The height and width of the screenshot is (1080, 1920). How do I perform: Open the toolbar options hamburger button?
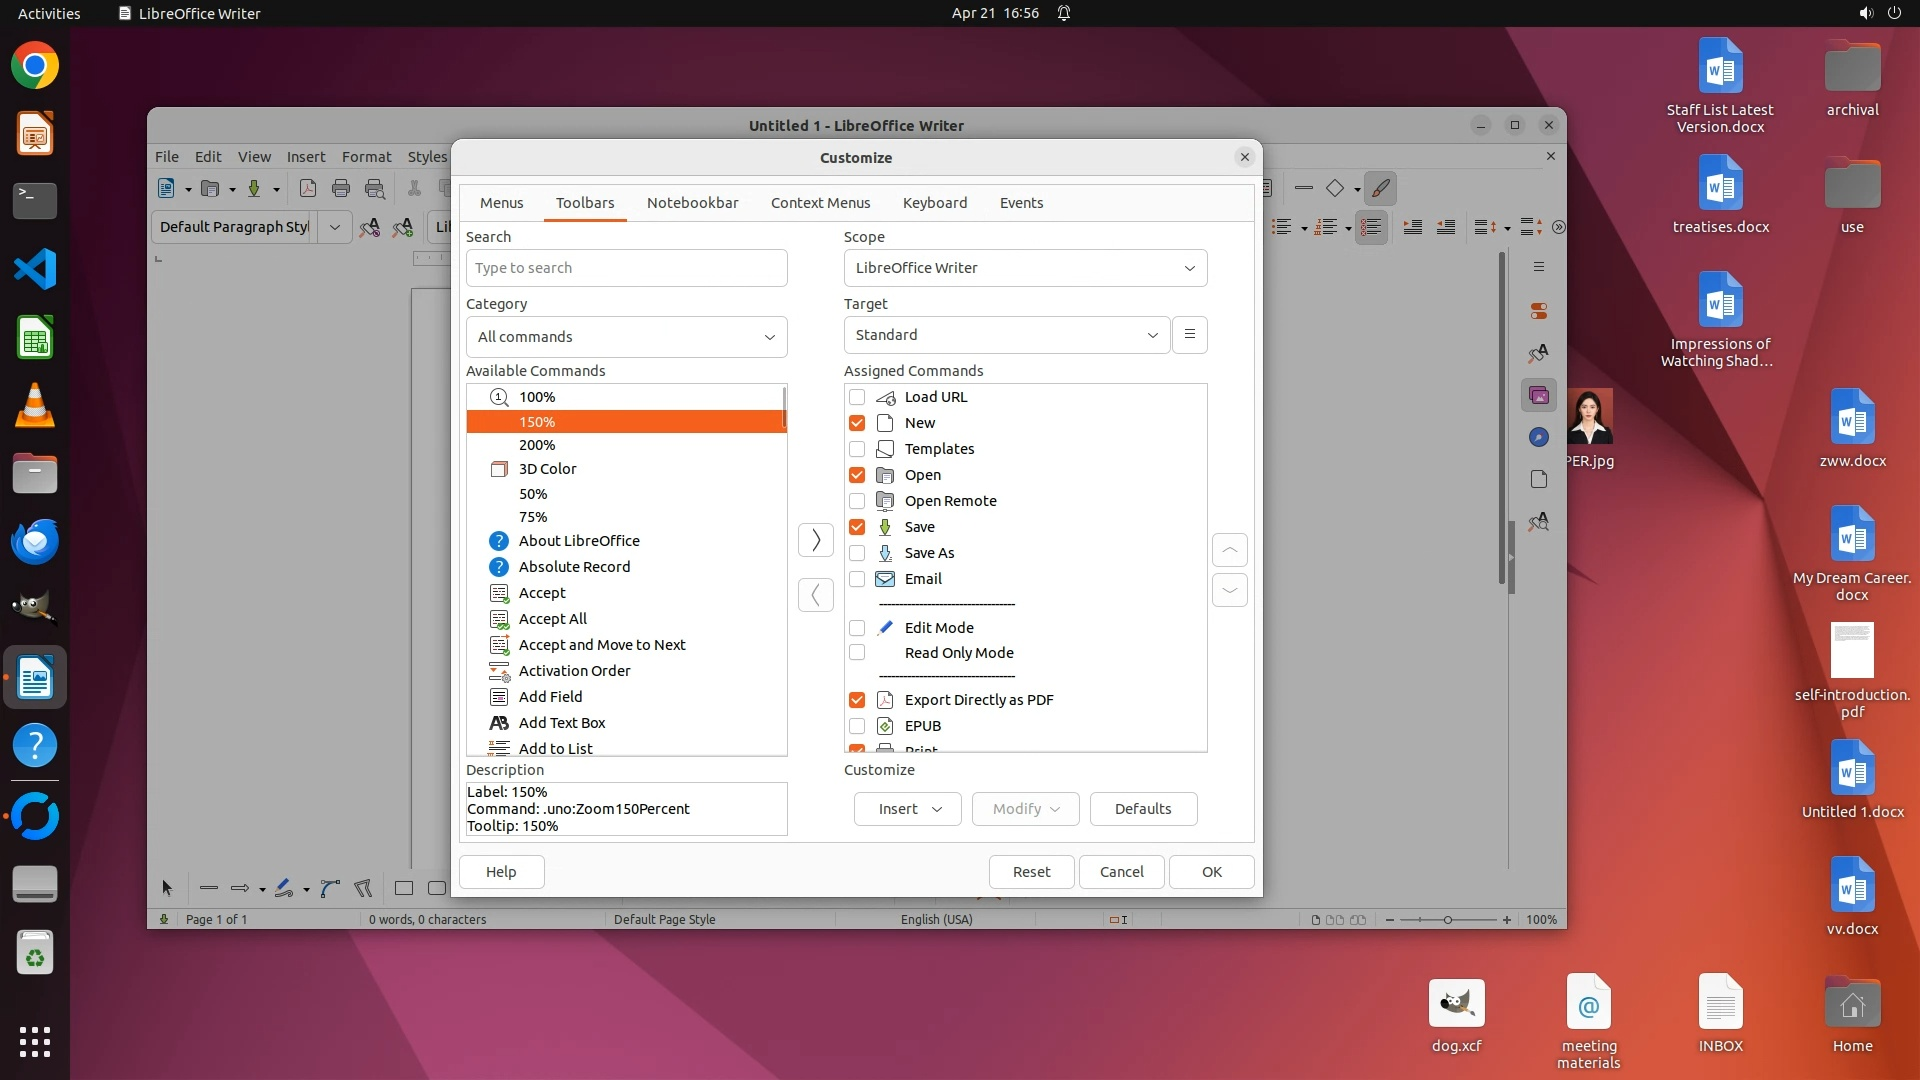coord(1189,335)
